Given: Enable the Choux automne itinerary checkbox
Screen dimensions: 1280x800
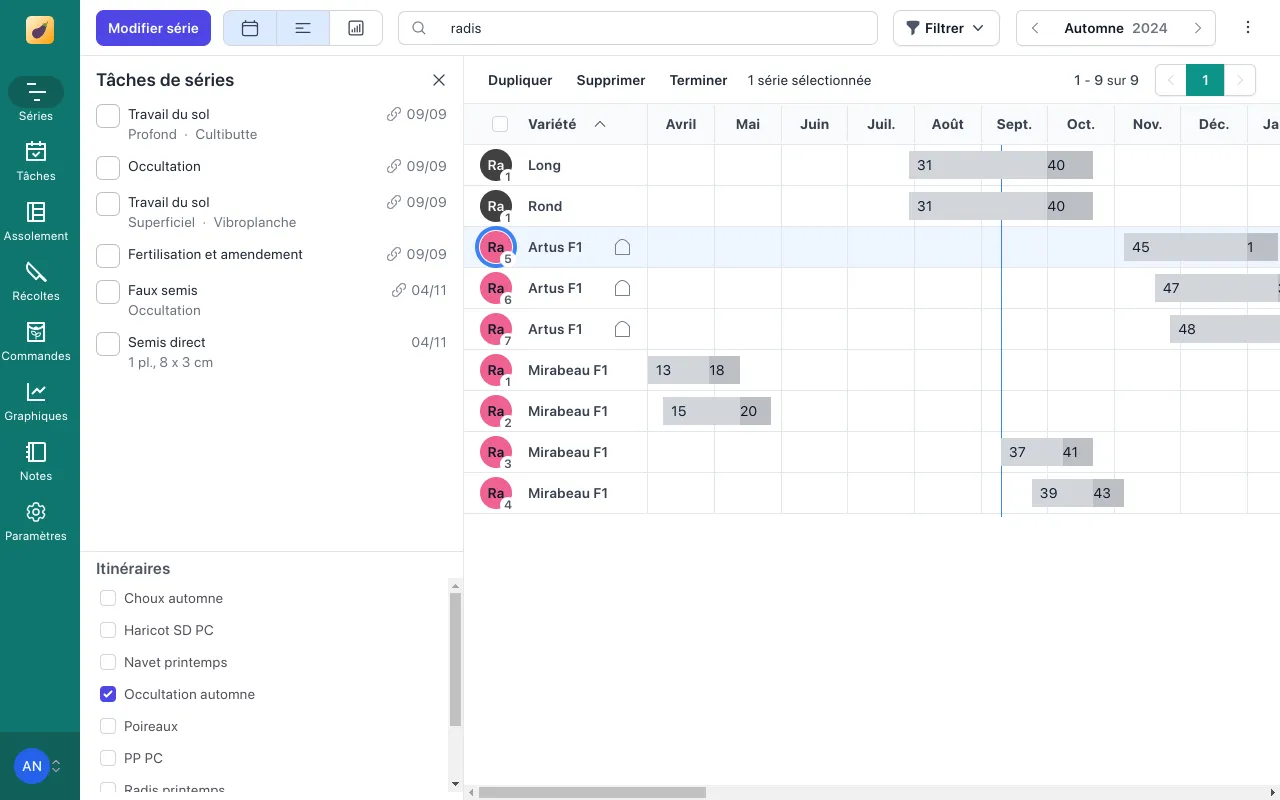Looking at the screenshot, I should coord(108,598).
